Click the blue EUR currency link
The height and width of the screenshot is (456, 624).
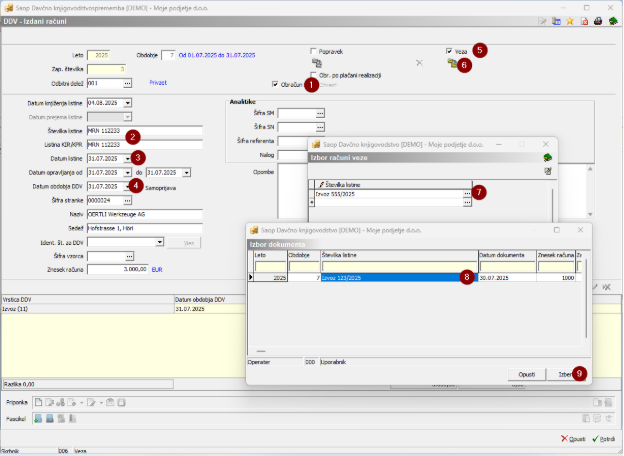(x=157, y=270)
